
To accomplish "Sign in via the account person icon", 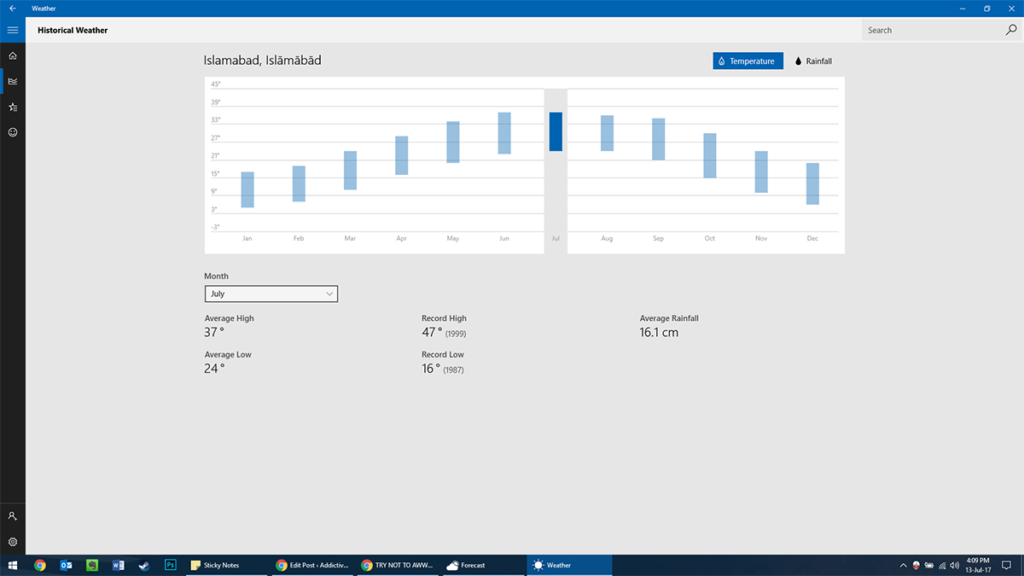I will [x=12, y=515].
